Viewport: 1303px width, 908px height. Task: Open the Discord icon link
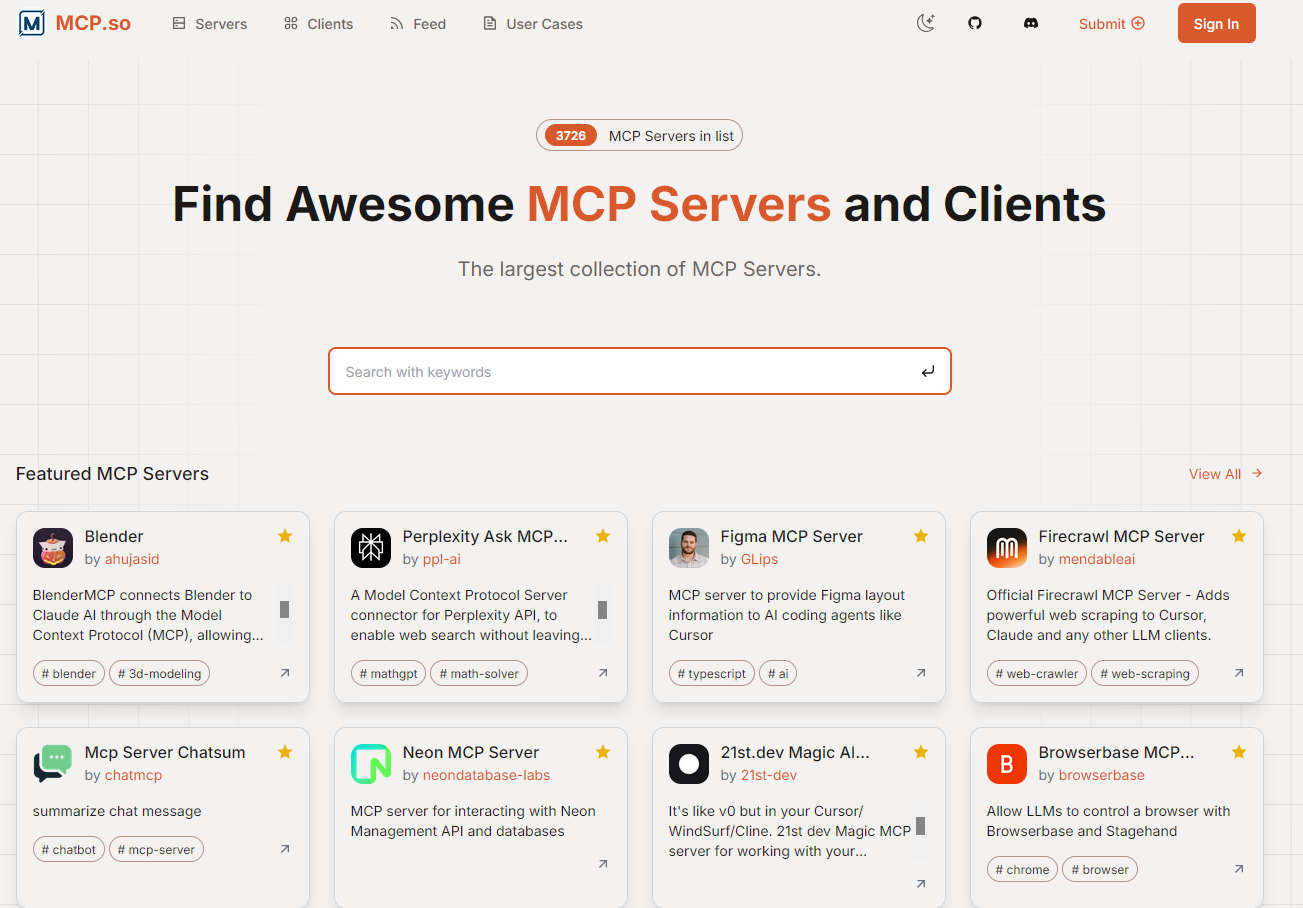1031,23
